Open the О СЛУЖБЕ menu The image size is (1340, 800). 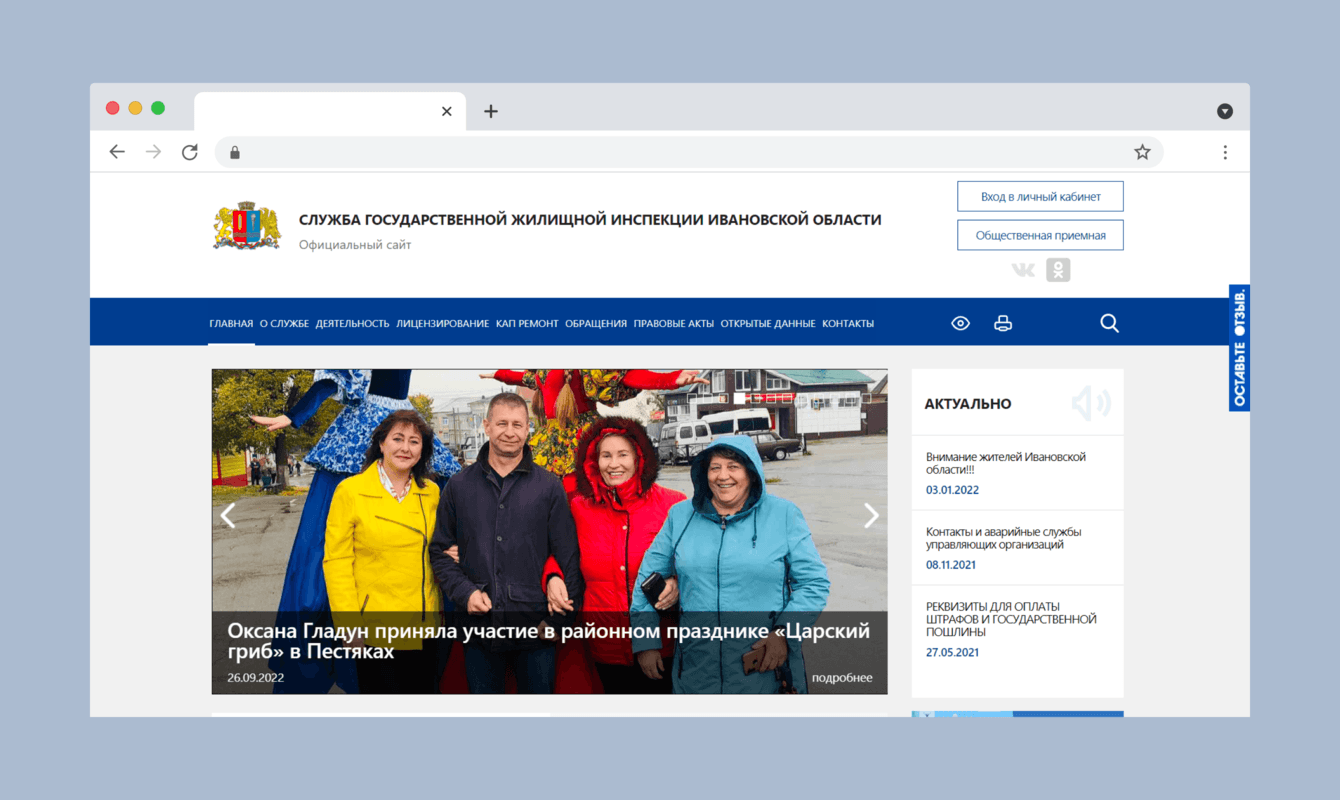pos(284,323)
